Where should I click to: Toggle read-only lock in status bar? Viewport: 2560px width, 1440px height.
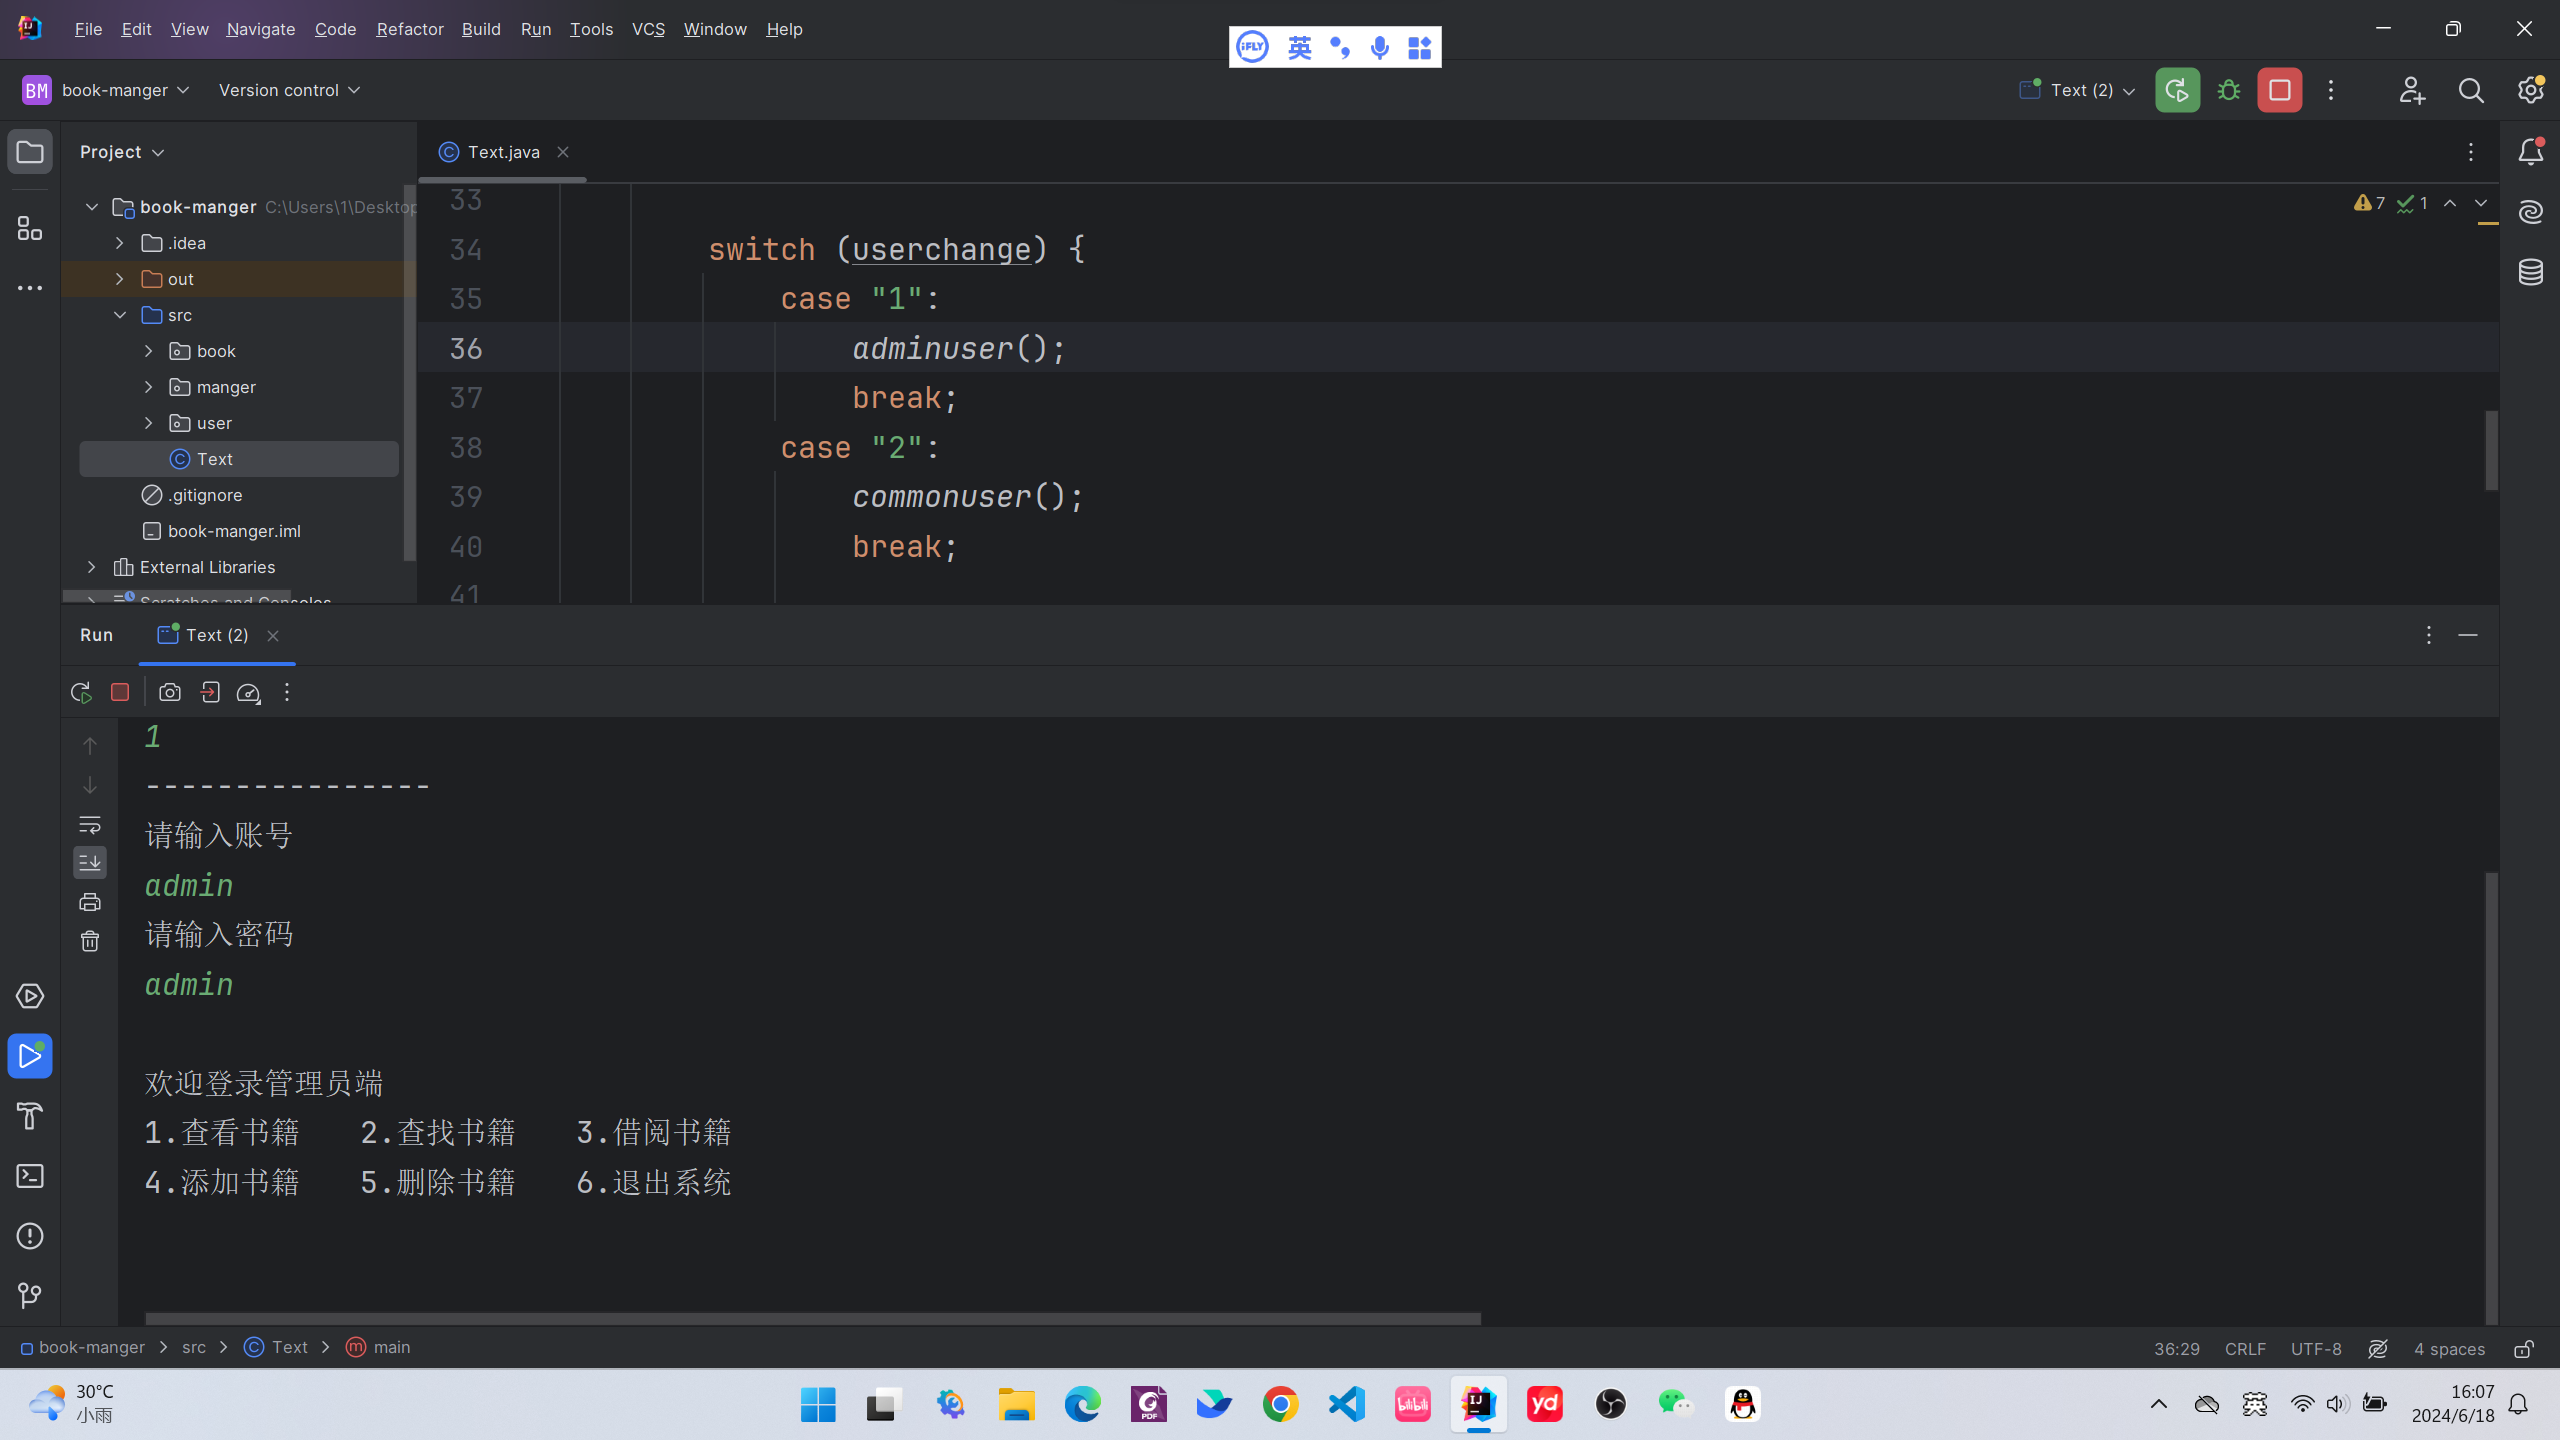click(x=2524, y=1349)
